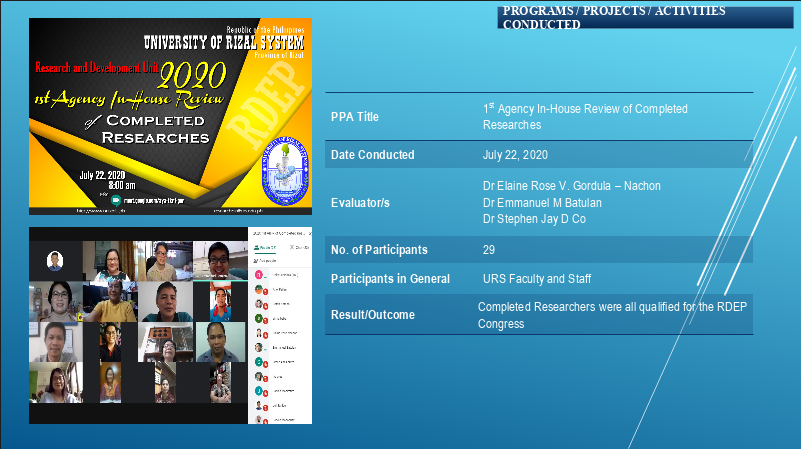This screenshot has width=801, height=449.
Task: Select 'URS Faculty and Staff' cell
Action: click(x=537, y=279)
